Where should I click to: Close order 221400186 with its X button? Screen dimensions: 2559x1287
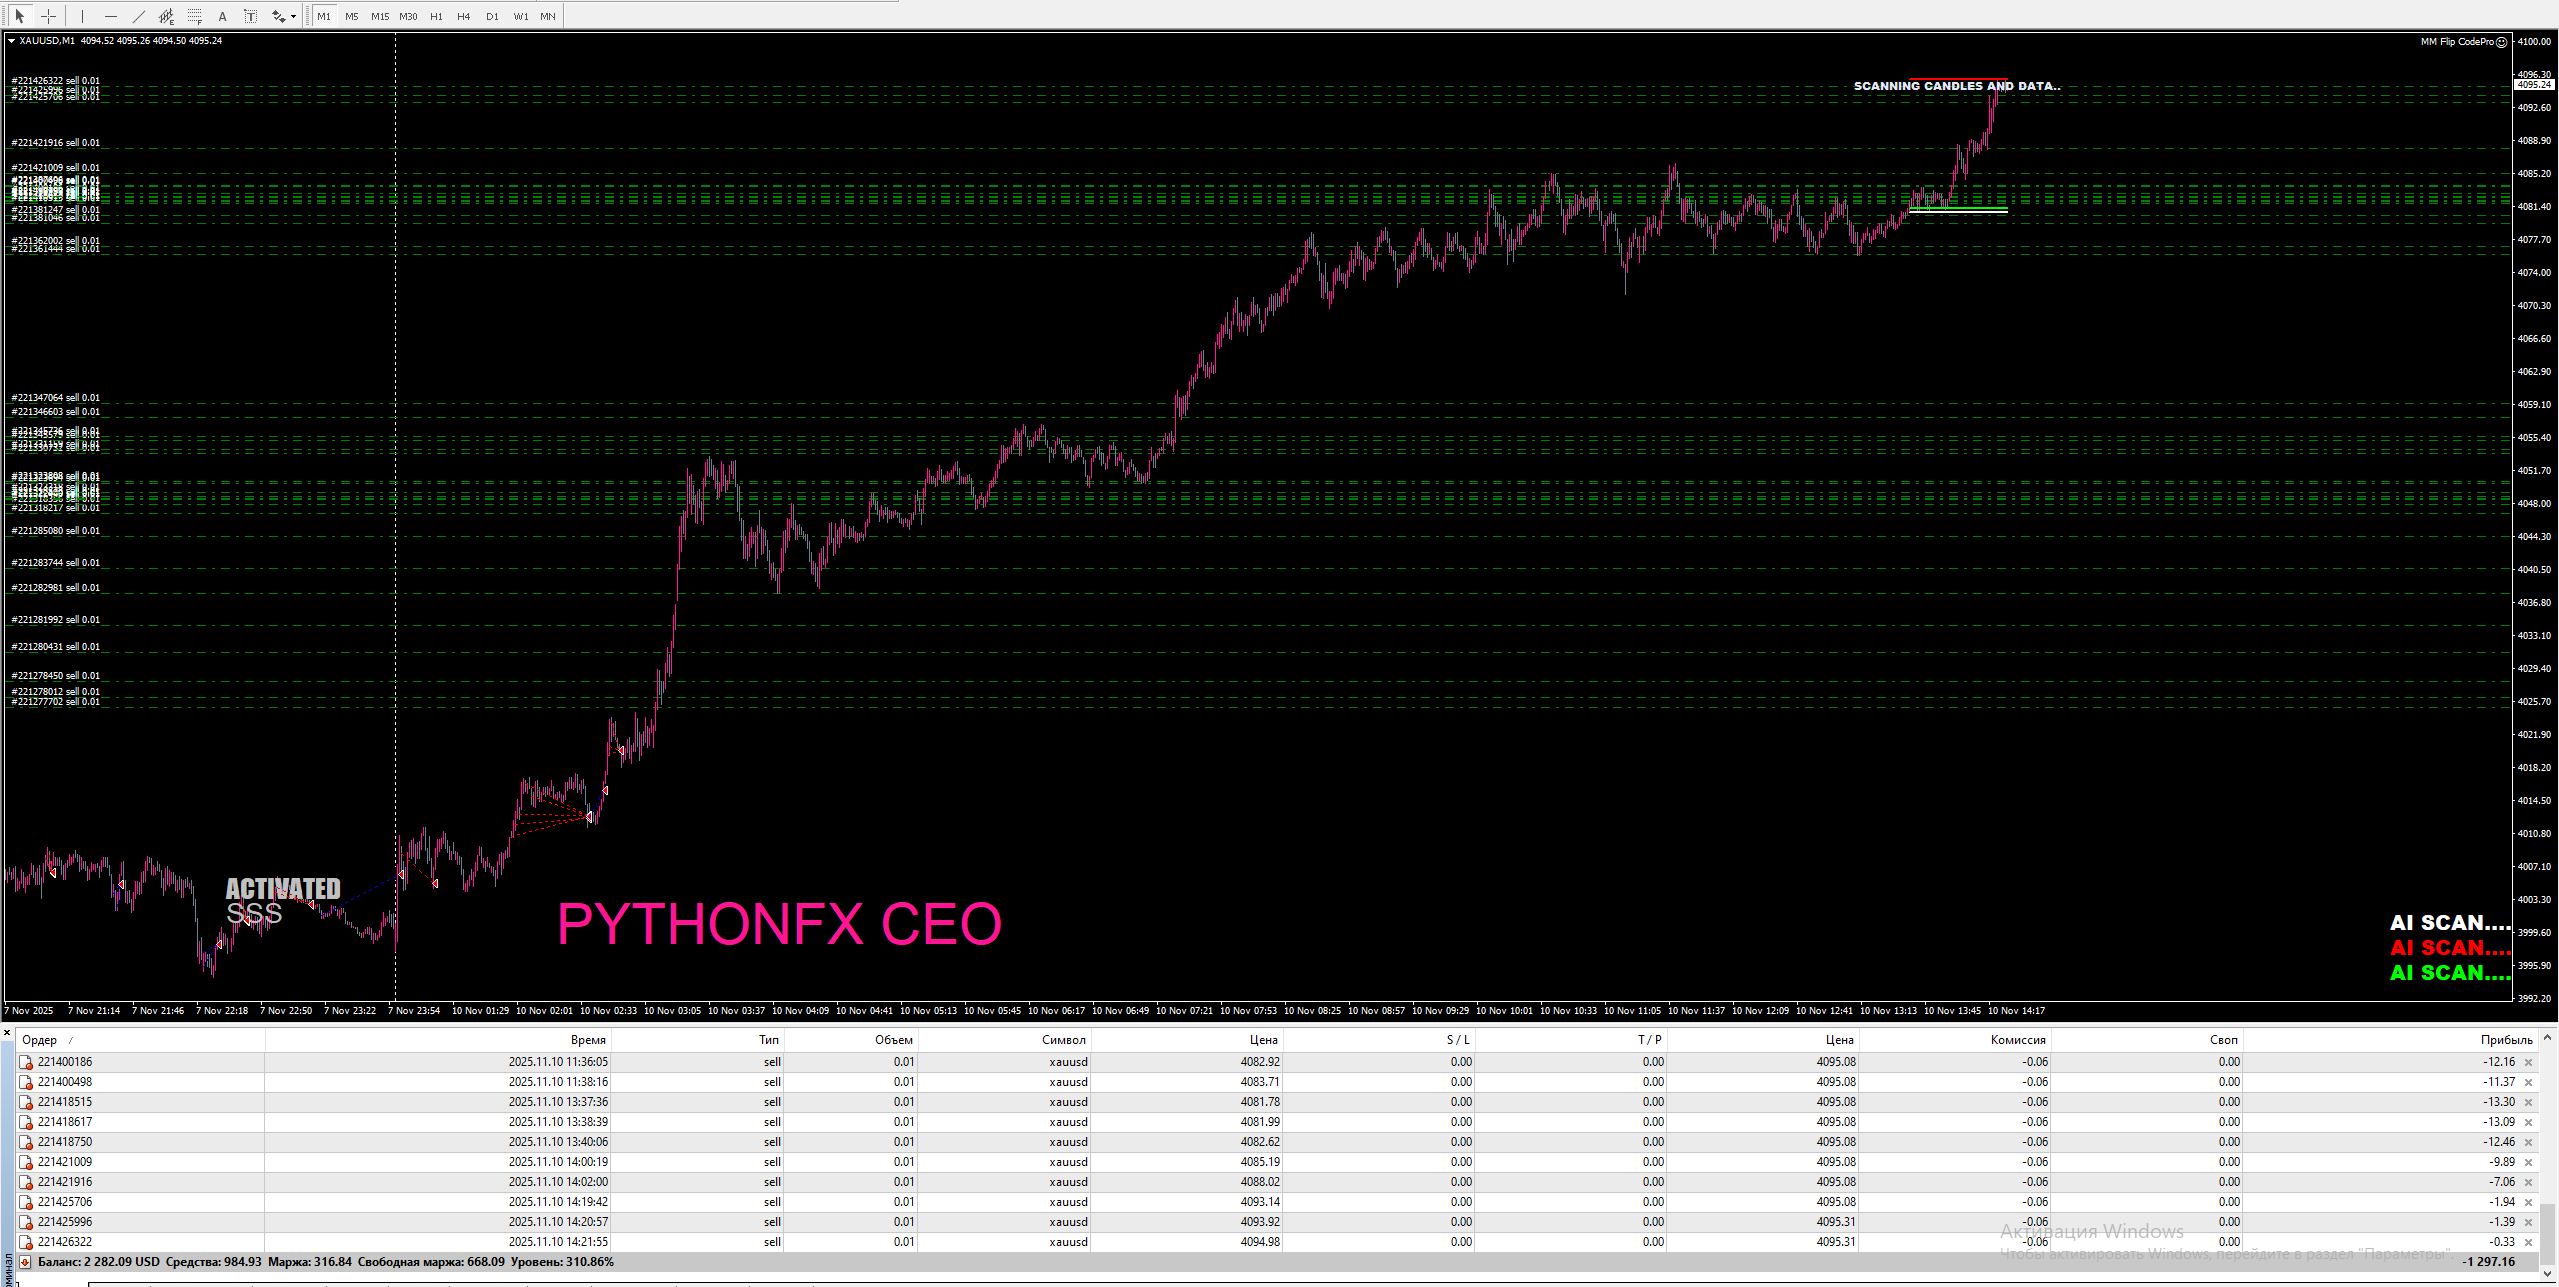[2529, 1063]
